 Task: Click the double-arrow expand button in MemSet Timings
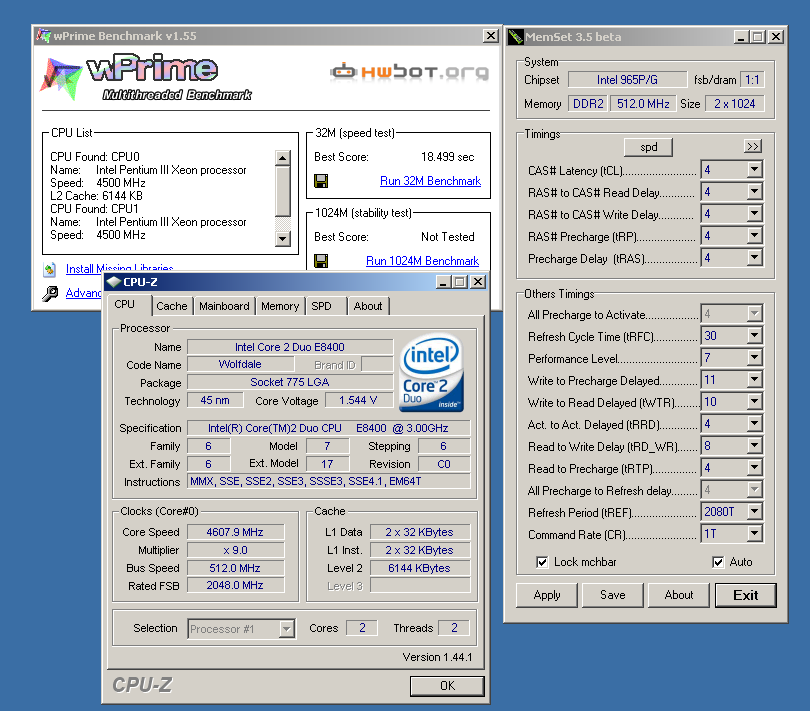point(753,147)
